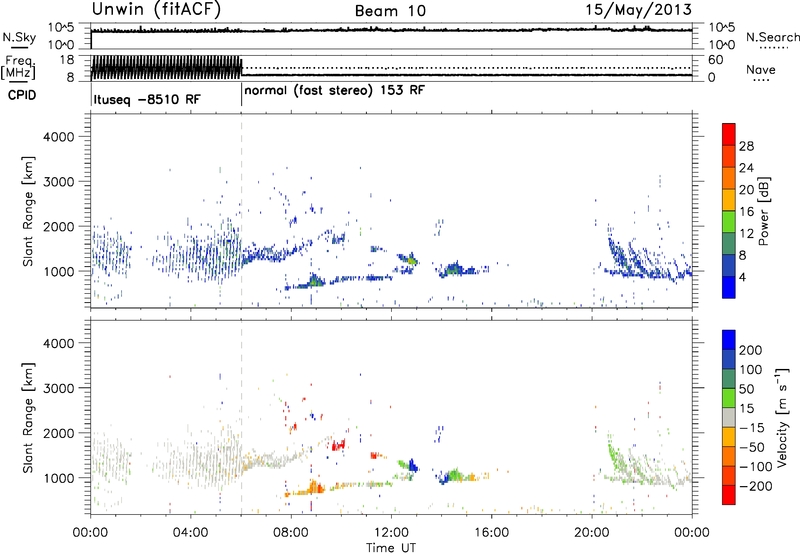Viewport: 800px width, 554px height.
Task: Click the dashed CPID change line in the power panel
Action: point(242,210)
